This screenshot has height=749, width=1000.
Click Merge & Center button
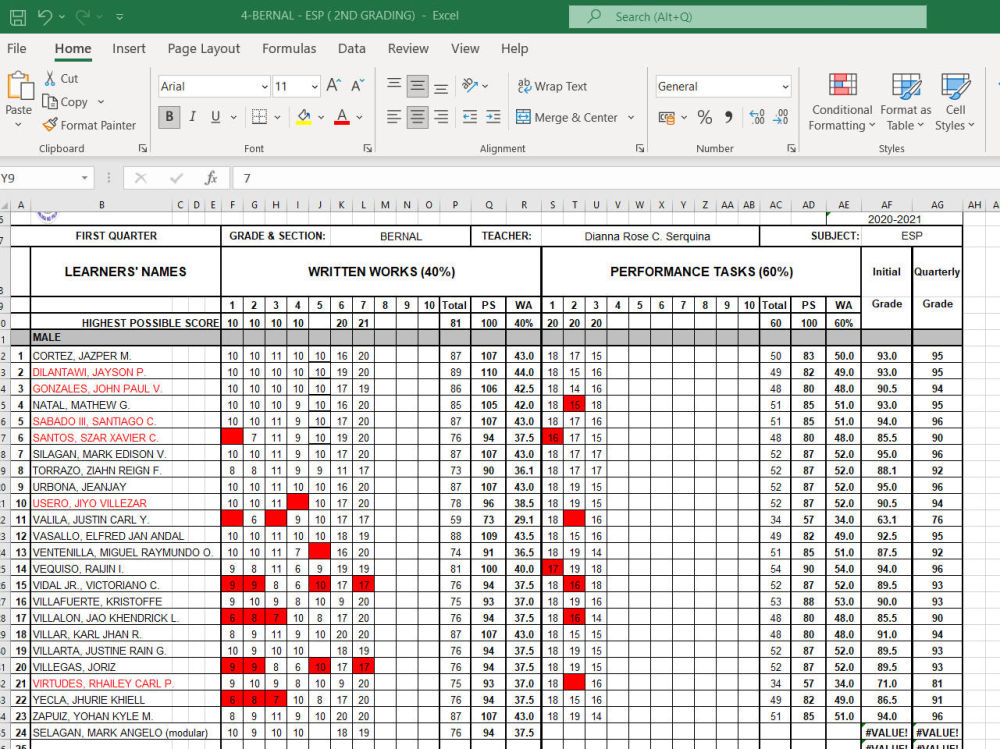point(568,117)
